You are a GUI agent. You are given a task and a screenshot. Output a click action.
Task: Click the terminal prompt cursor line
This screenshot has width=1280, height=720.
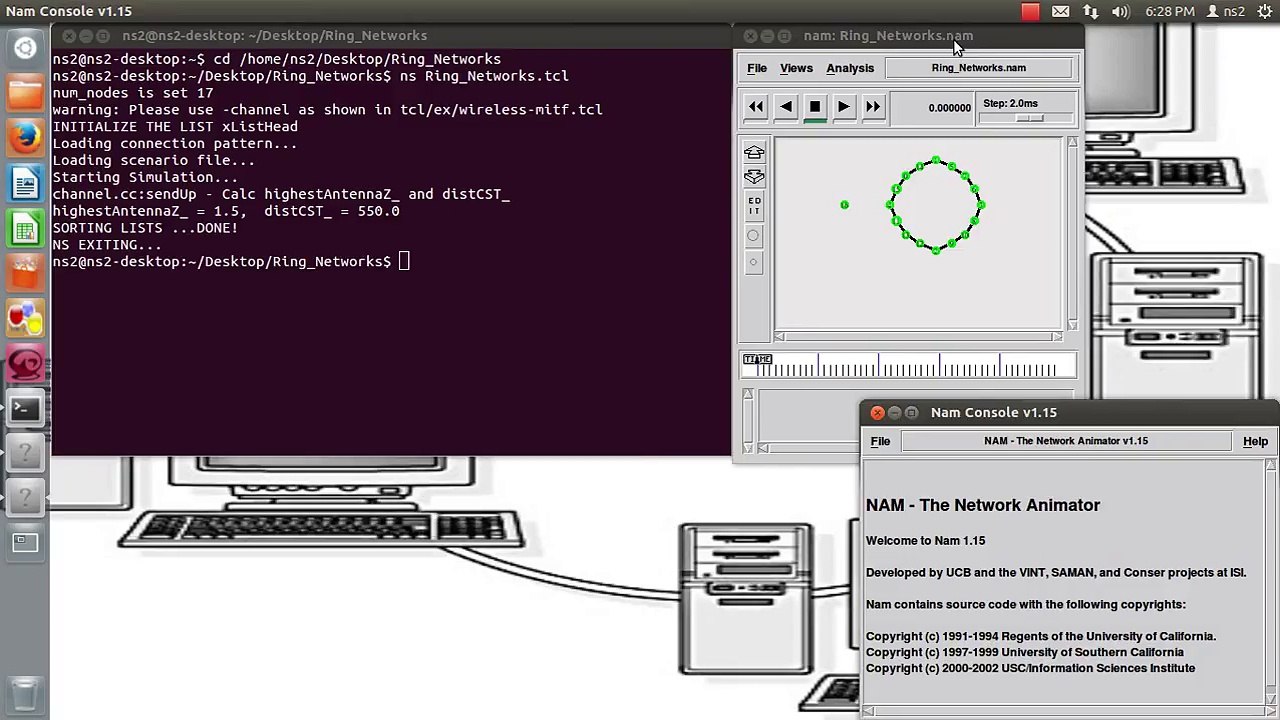231,262
